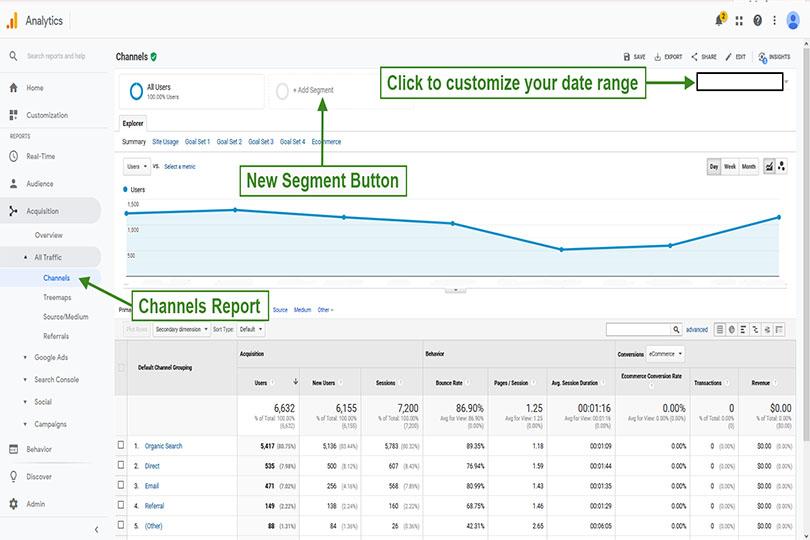Select the term cloud view icon
810x540 pixels.
(x=767, y=330)
